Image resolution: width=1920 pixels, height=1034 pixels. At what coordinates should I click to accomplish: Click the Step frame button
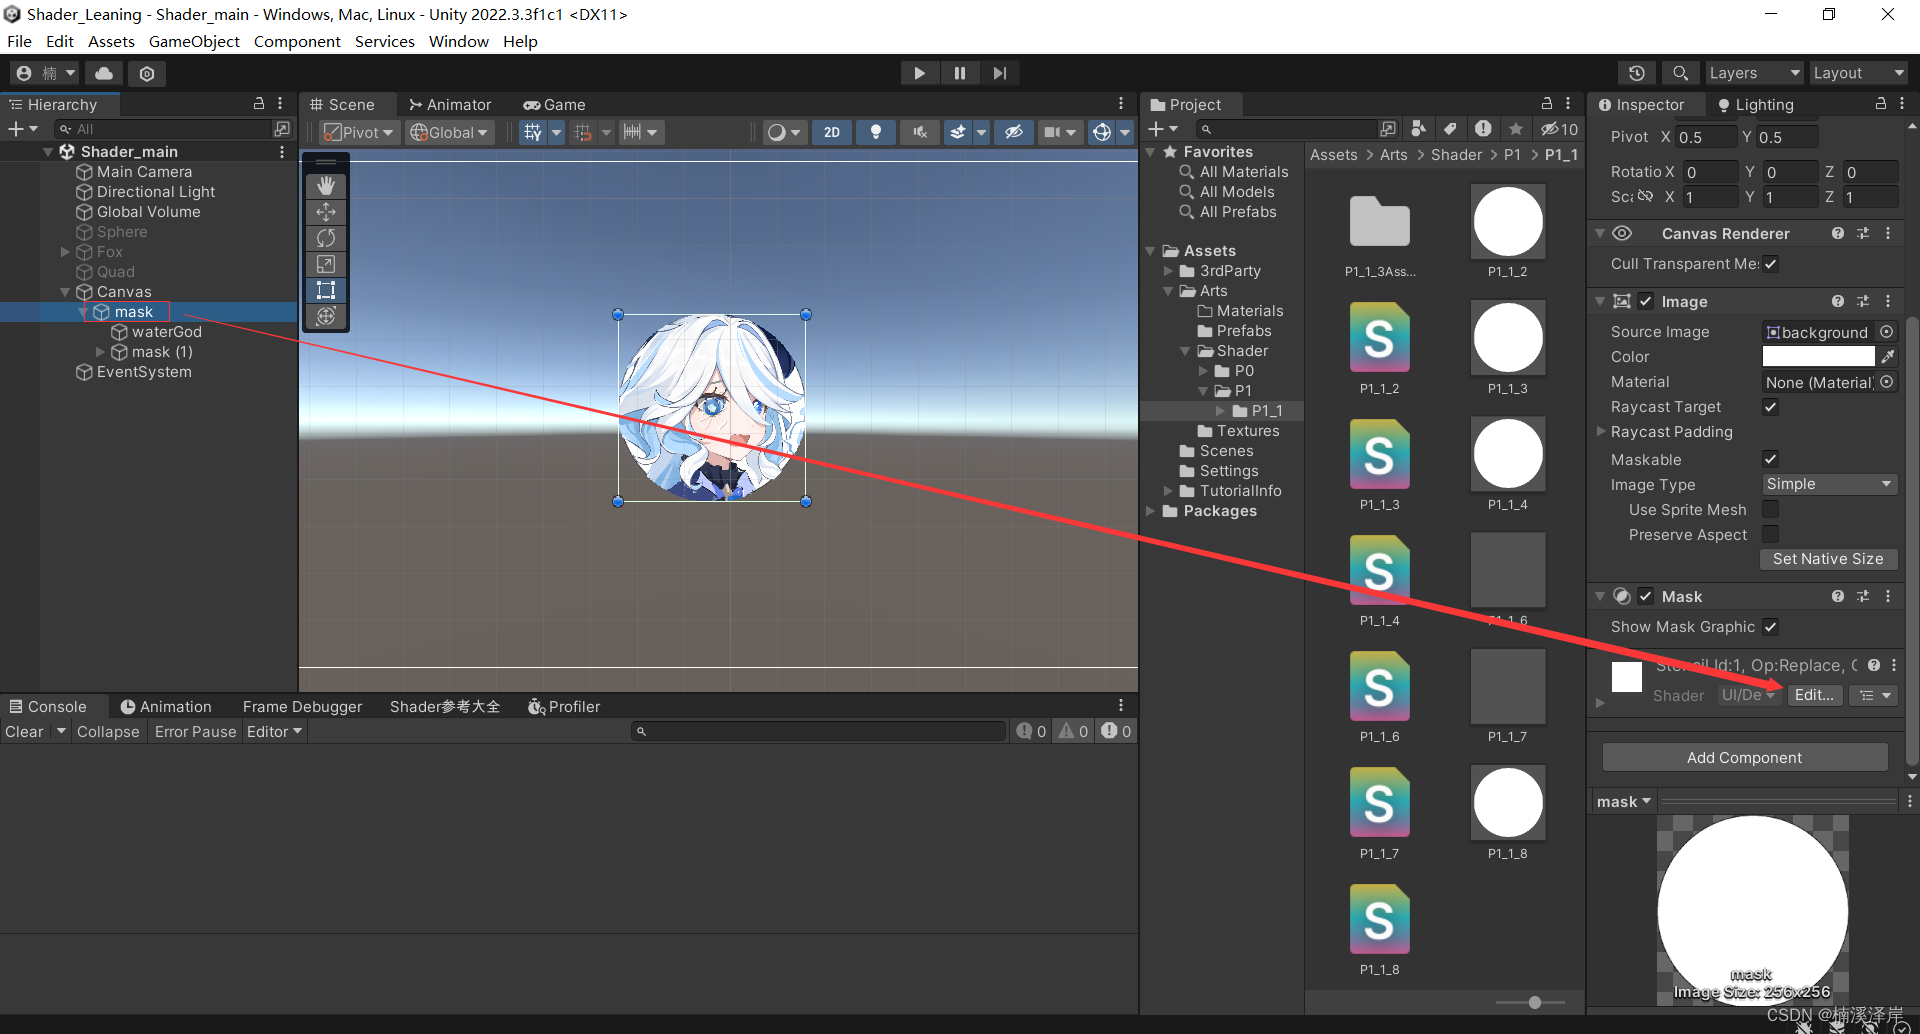(999, 73)
